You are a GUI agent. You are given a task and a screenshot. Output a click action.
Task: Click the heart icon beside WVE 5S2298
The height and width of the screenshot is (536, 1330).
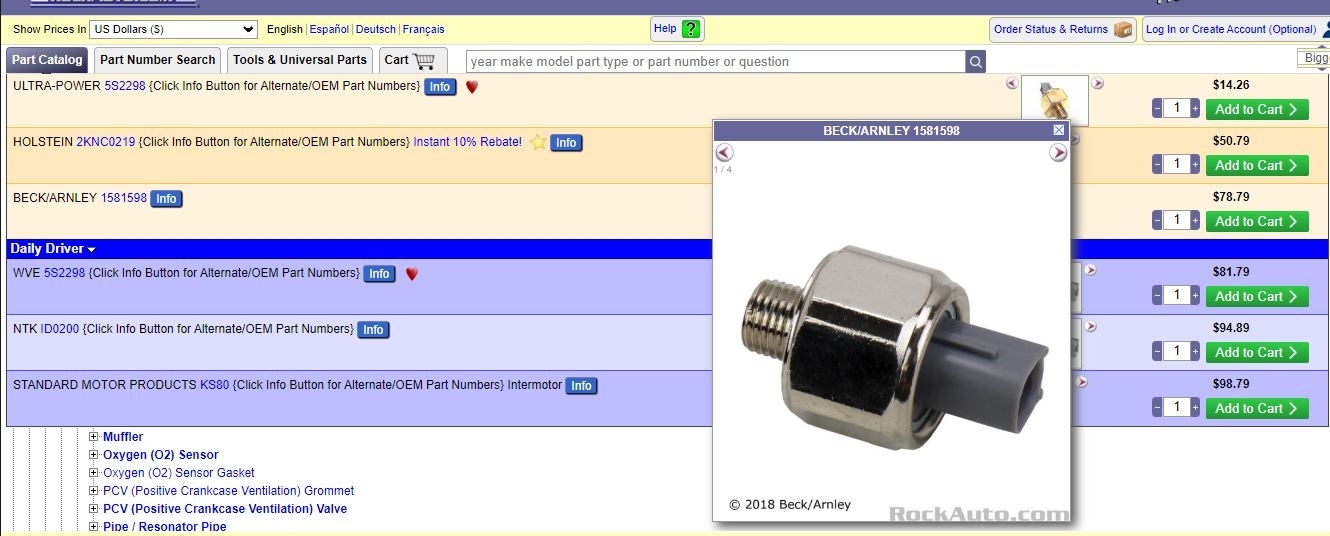click(x=411, y=274)
